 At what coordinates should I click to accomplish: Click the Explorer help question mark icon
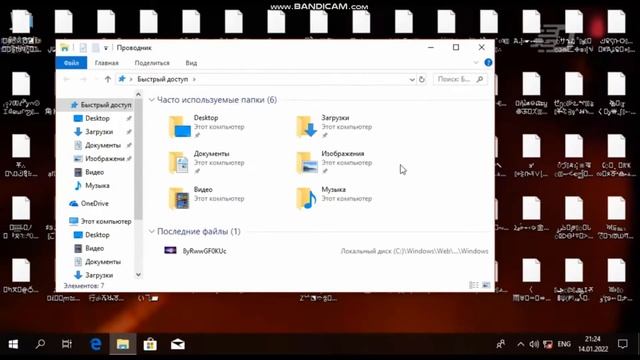(488, 62)
